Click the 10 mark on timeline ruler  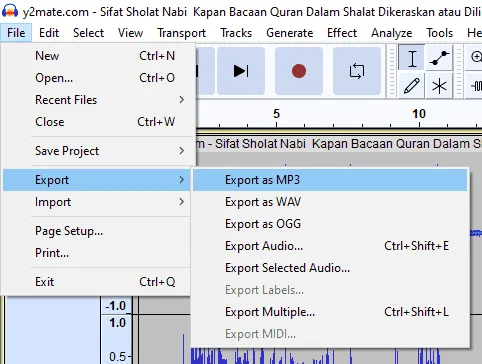pyautogui.click(x=419, y=114)
